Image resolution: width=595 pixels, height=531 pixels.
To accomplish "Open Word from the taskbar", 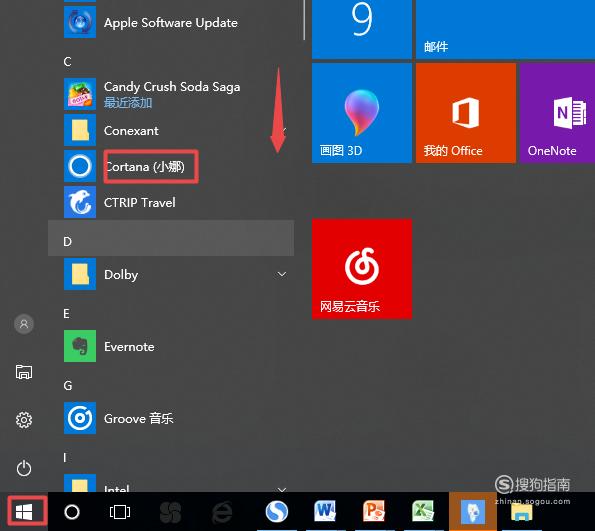I will (325, 511).
